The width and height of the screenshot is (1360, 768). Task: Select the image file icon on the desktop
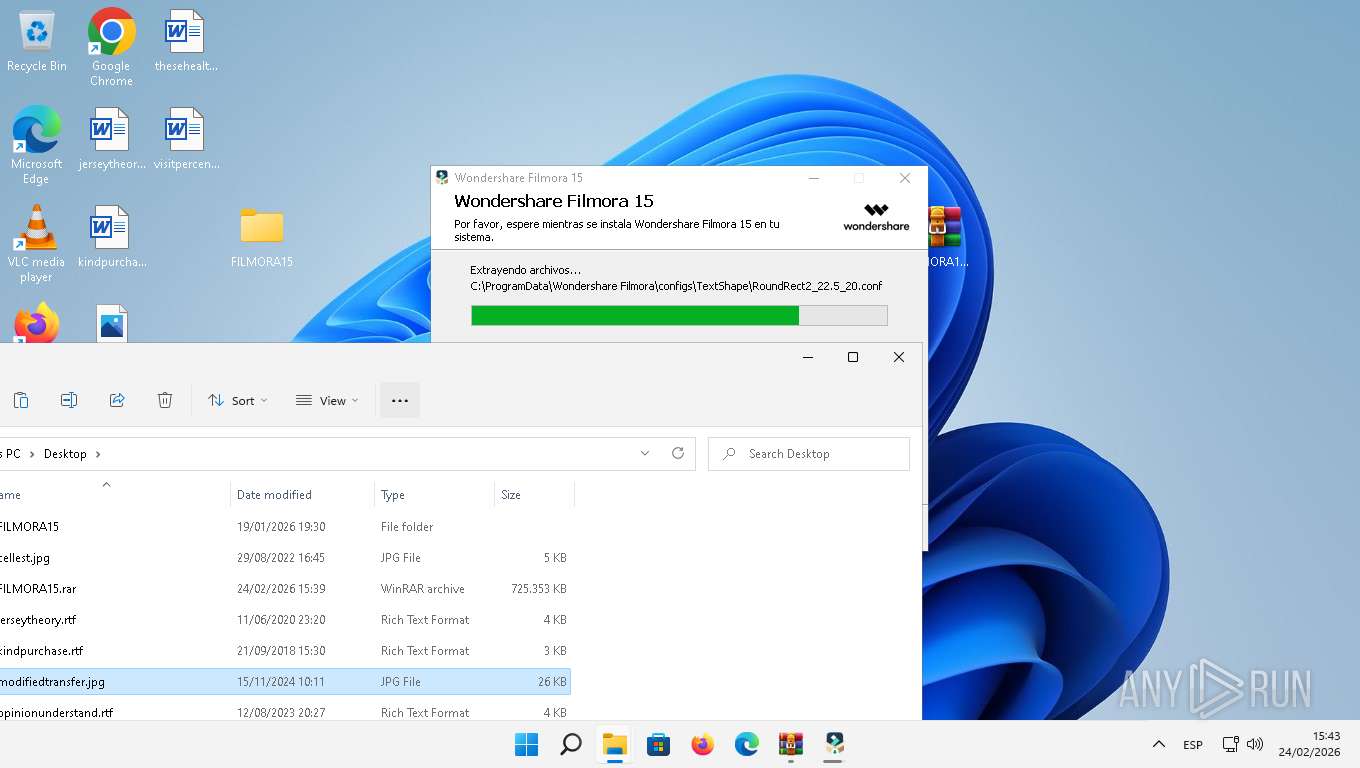point(111,324)
